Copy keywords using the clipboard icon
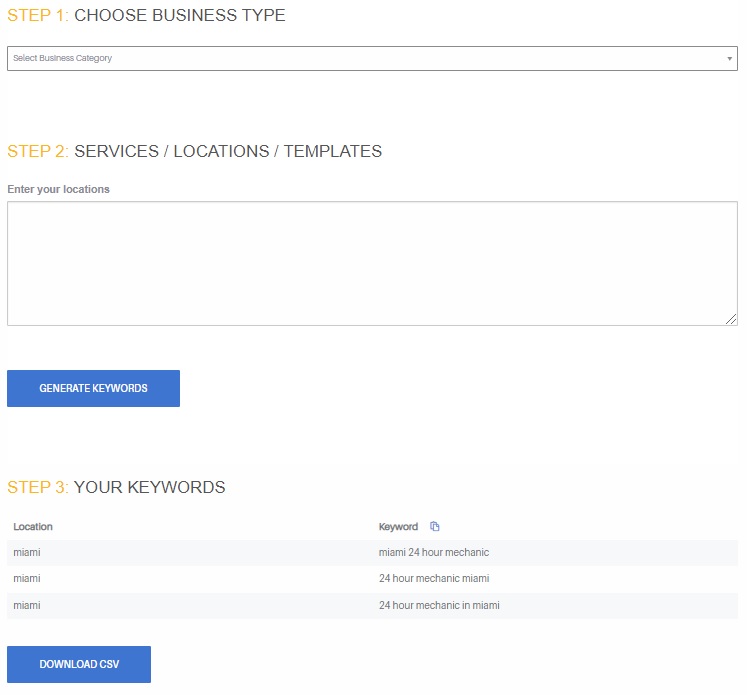Viewport: 747px width, 695px height. [434, 526]
